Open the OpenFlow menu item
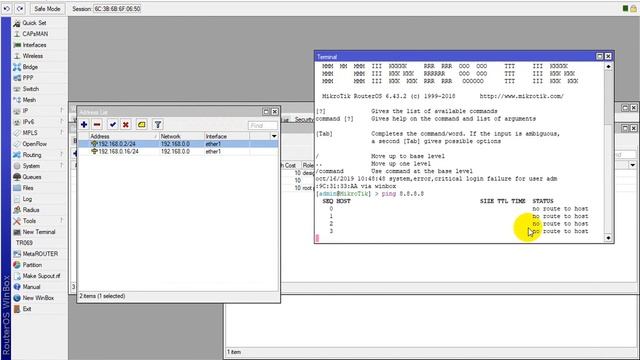 point(34,144)
